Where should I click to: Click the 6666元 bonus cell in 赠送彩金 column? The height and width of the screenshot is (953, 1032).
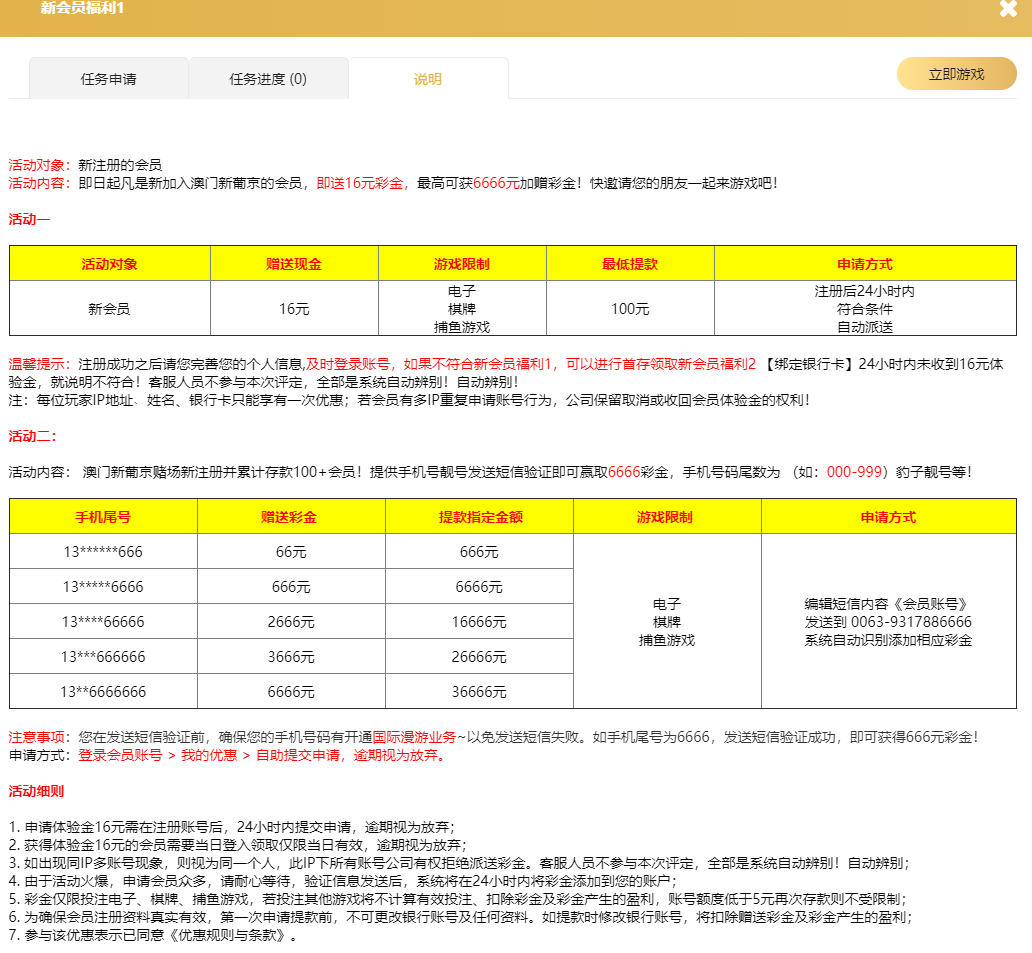[x=291, y=691]
